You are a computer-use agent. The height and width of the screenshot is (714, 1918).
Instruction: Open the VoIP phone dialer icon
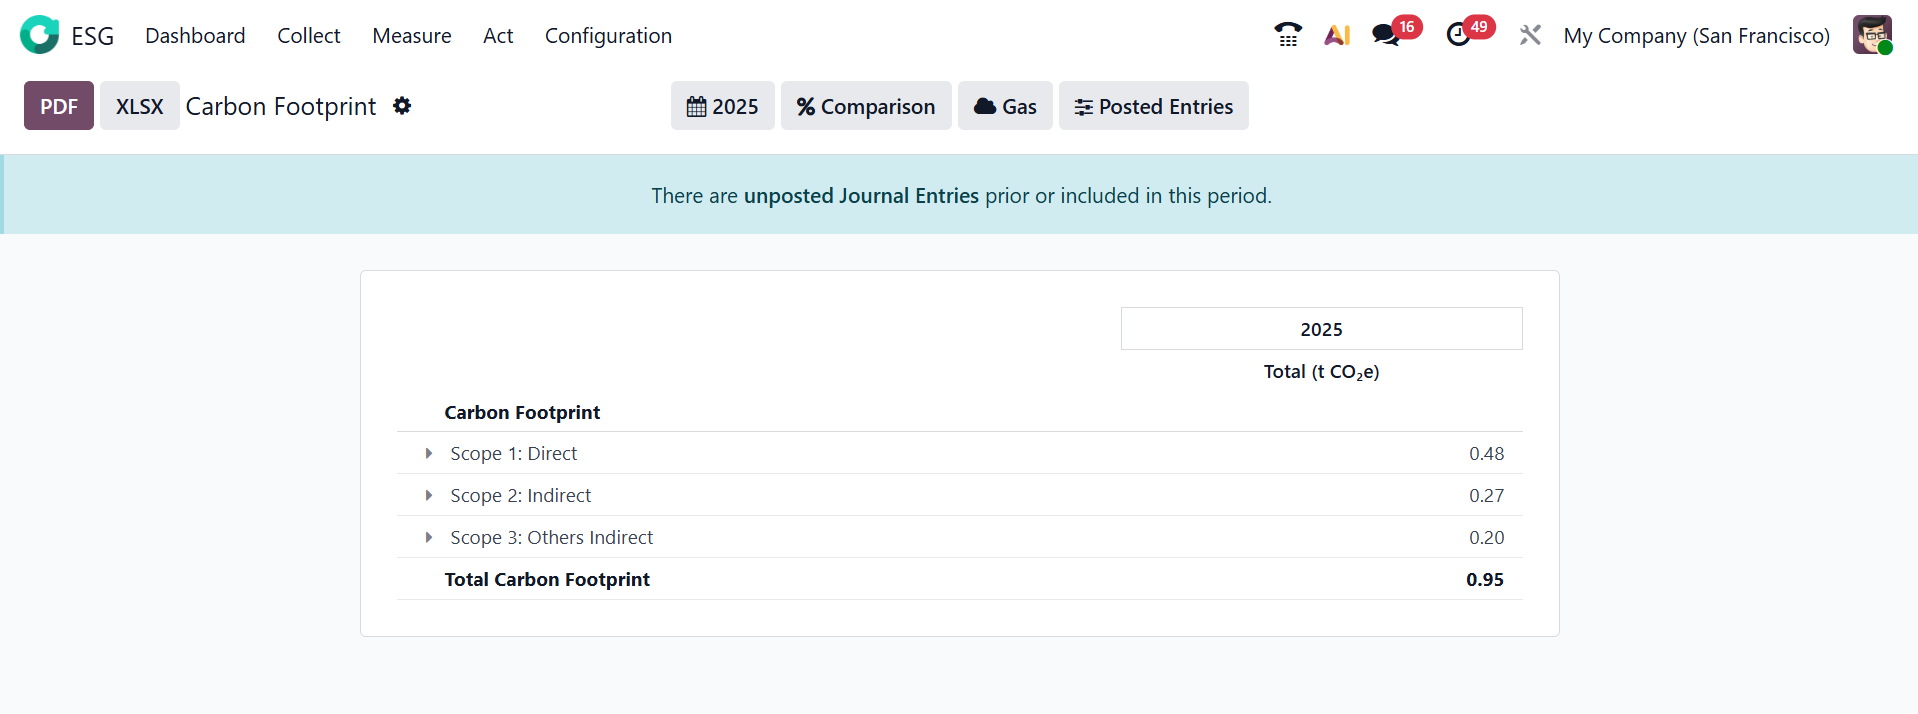click(x=1288, y=35)
